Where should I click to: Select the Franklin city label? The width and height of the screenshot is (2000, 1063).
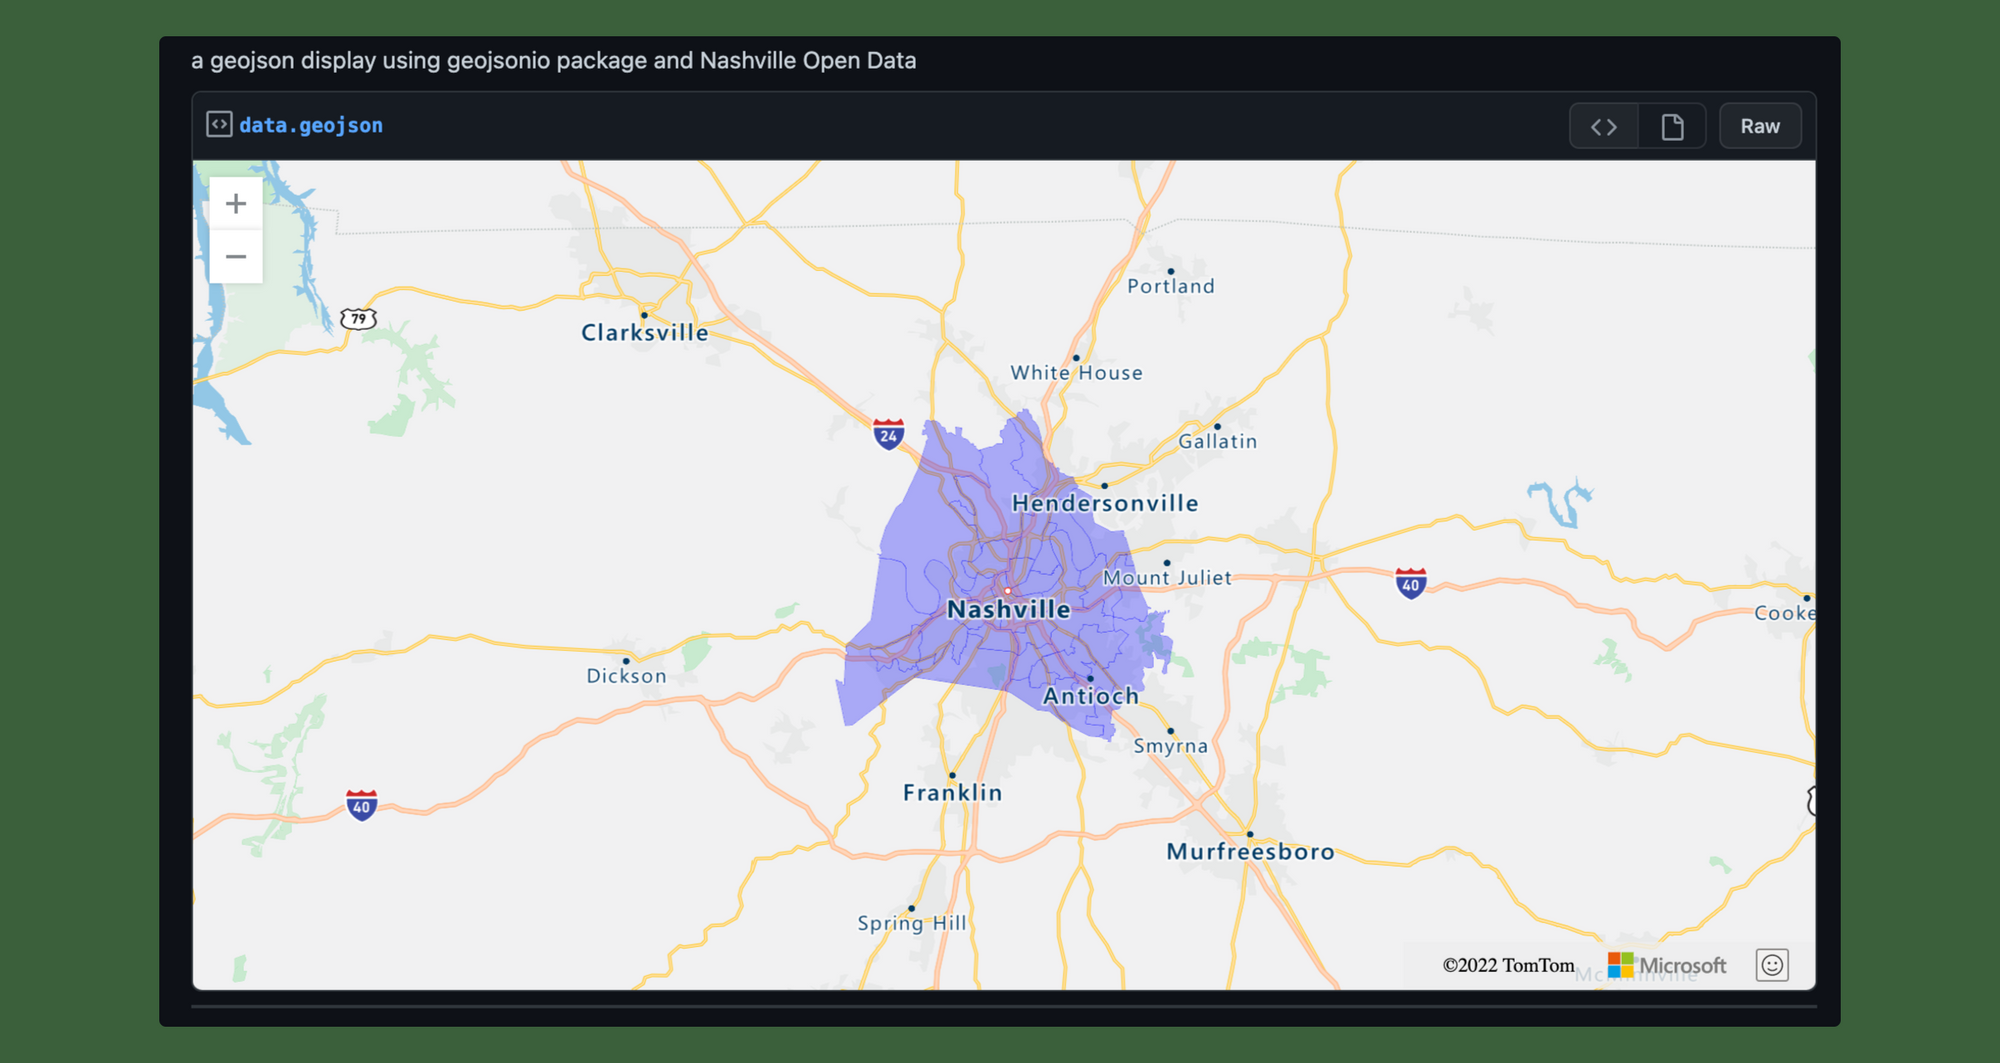tap(952, 792)
